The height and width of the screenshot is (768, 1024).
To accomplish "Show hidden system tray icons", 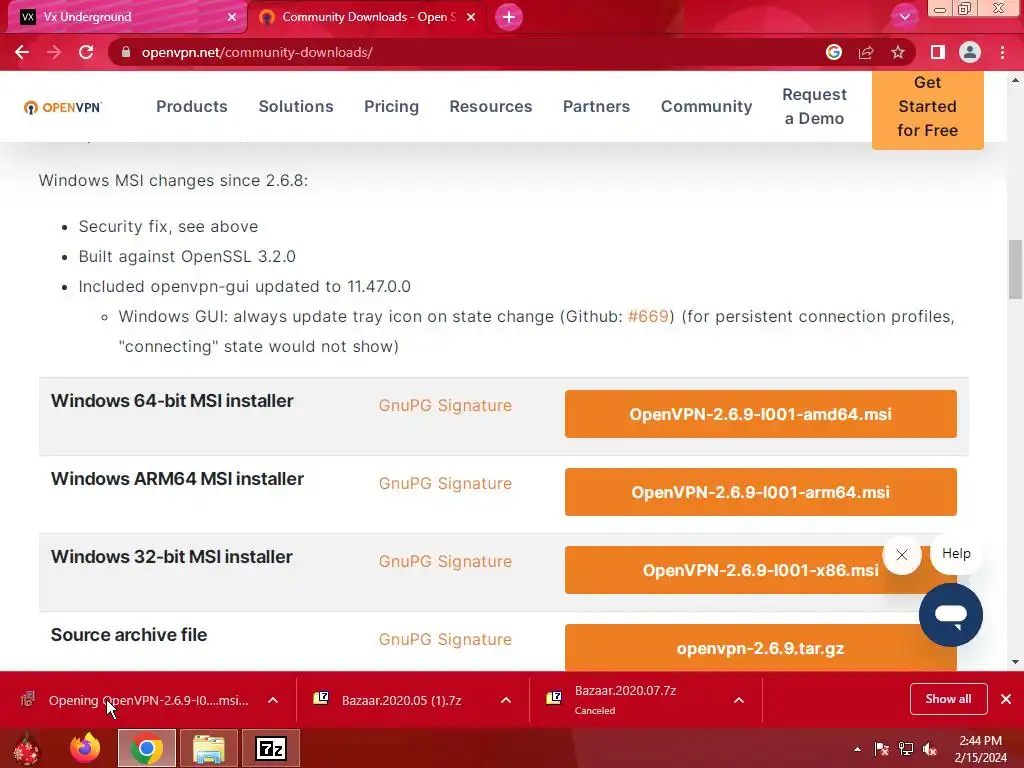I will coord(857,749).
